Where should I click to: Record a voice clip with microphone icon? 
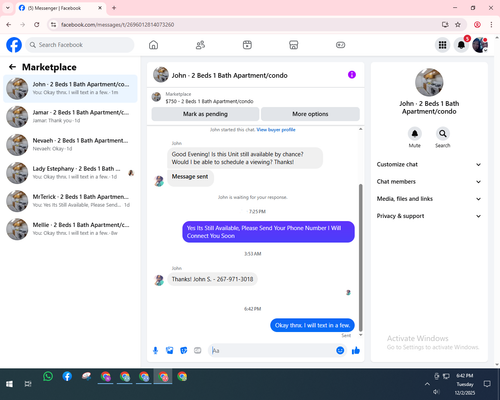(155, 350)
